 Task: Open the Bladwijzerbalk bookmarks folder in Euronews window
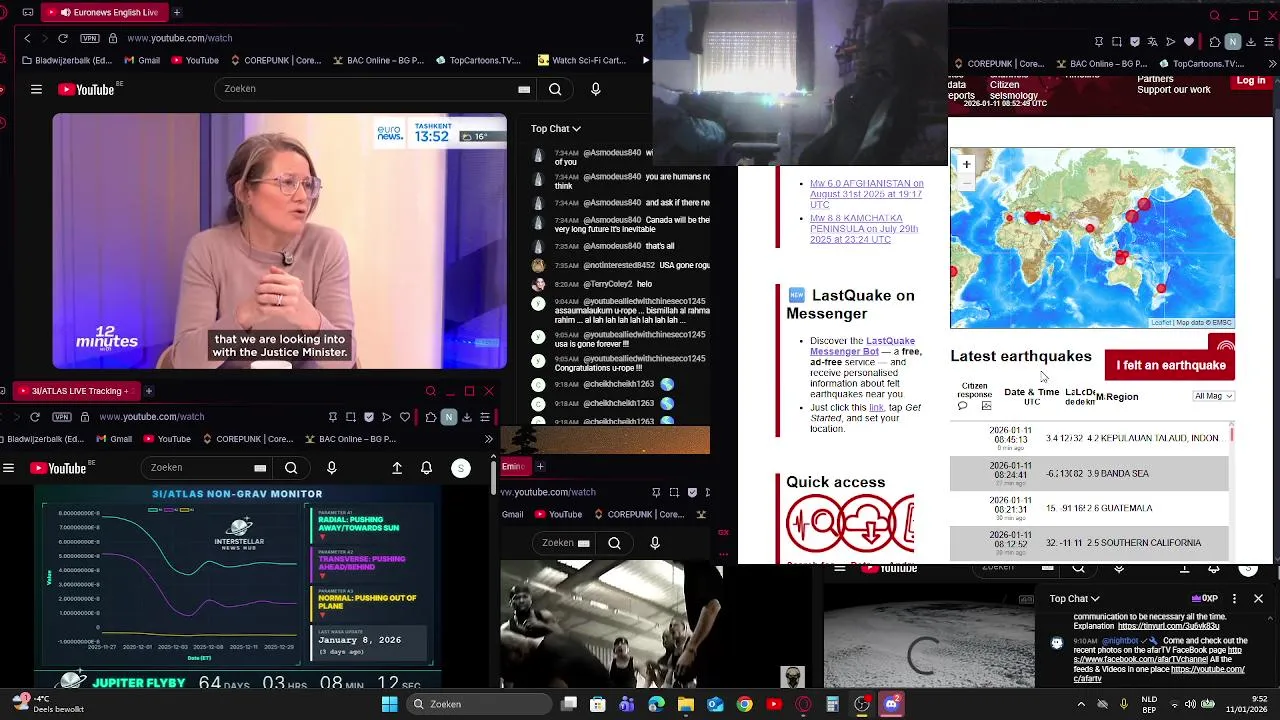66,60
